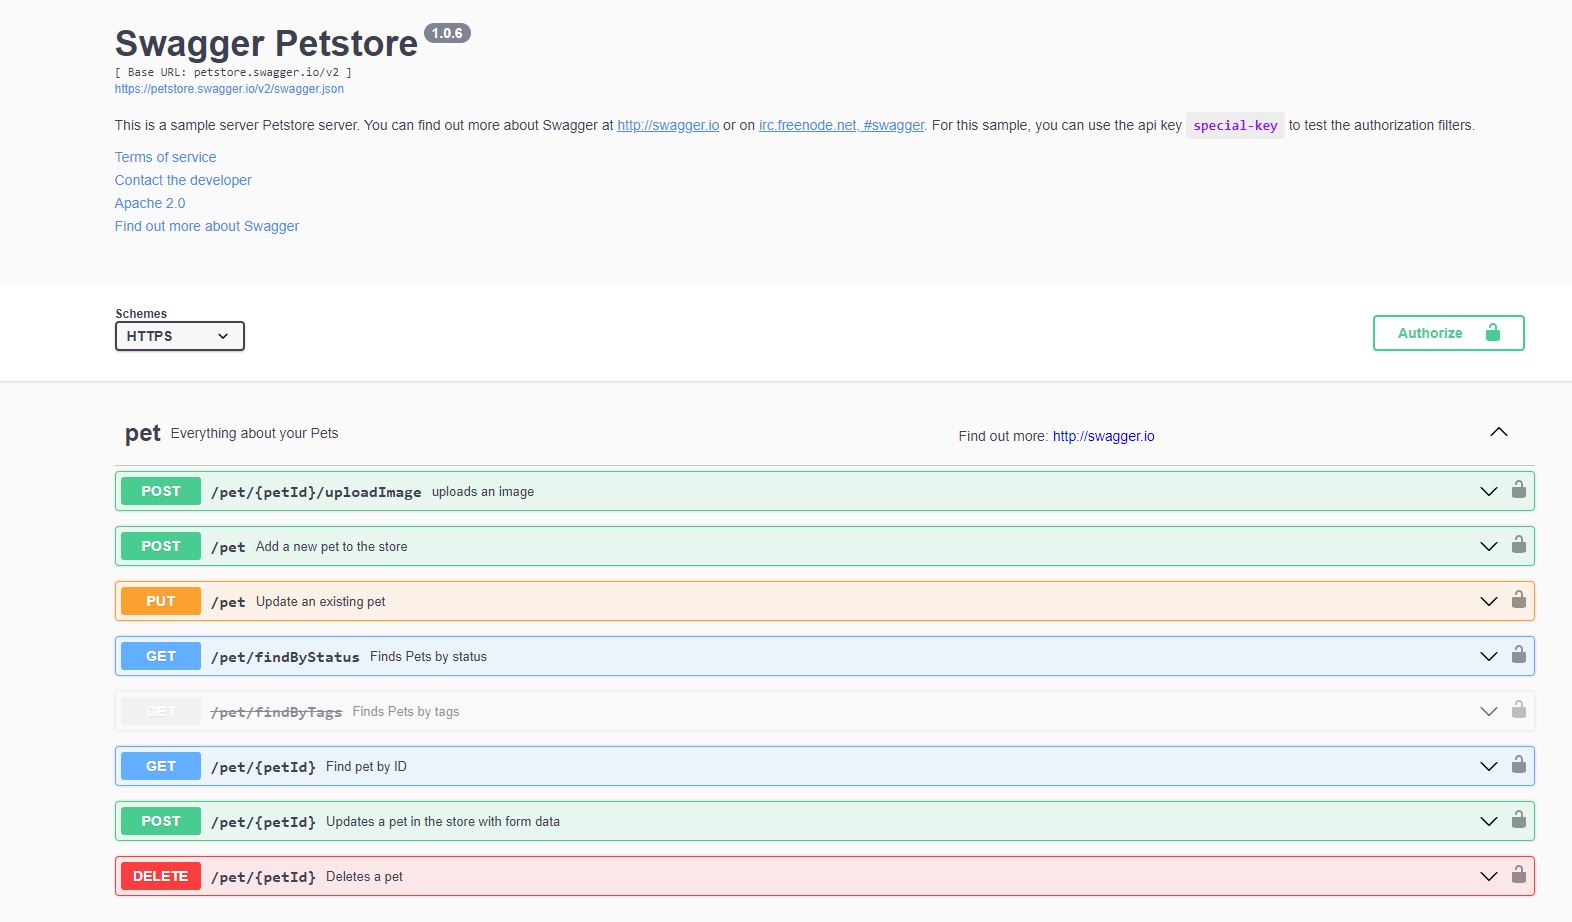Viewport: 1572px width, 922px height.
Task: Expand the 'Update an existing pet' chevron
Action: point(1488,601)
